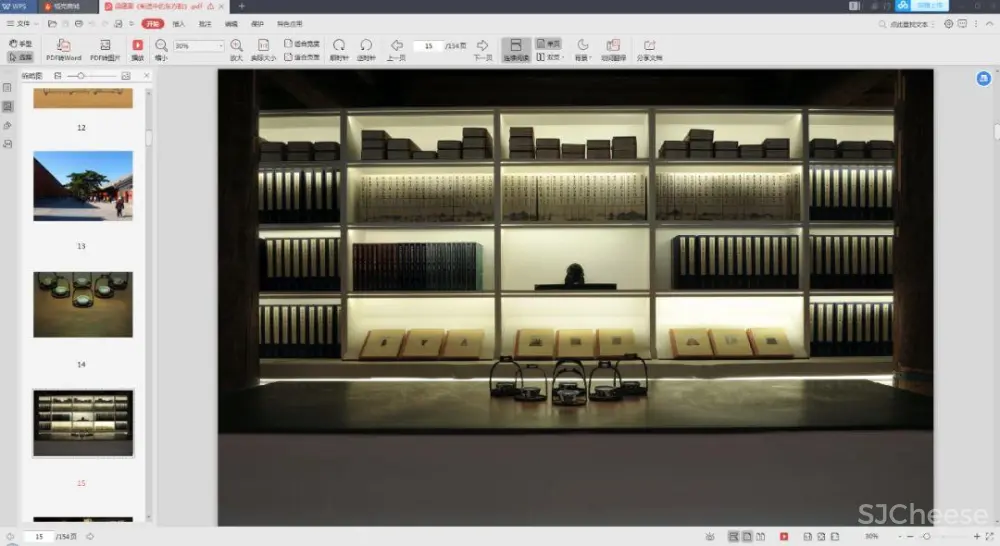The height and width of the screenshot is (546, 1000).
Task: Click the 划词翻译 translate icon
Action: pyautogui.click(x=613, y=46)
